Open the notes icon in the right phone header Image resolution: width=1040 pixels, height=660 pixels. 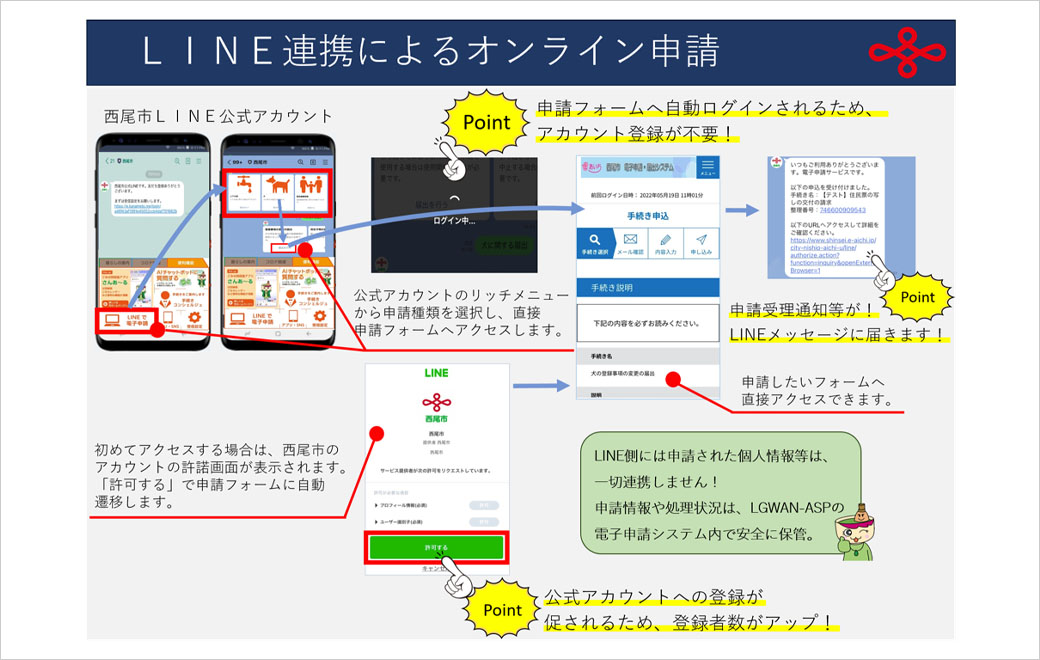[x=312, y=162]
